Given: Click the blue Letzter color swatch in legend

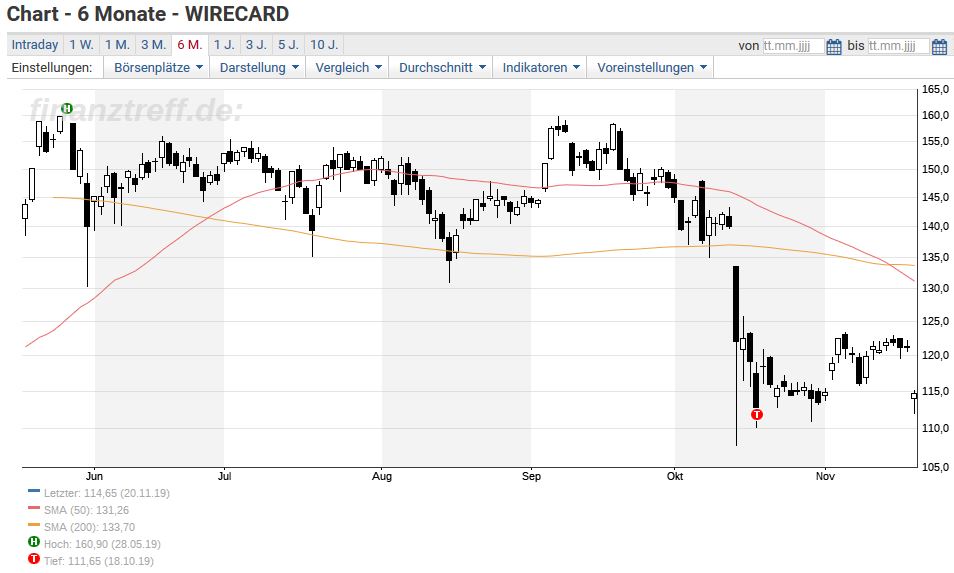Looking at the screenshot, I should [34, 490].
